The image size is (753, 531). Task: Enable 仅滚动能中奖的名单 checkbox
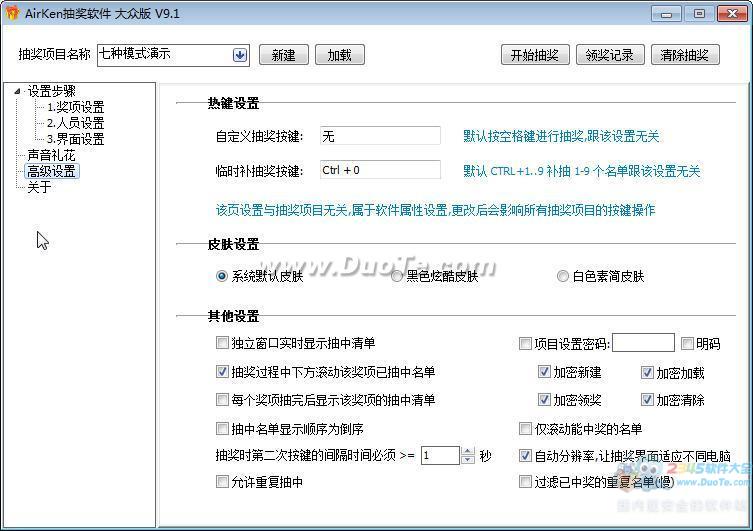(x=525, y=428)
